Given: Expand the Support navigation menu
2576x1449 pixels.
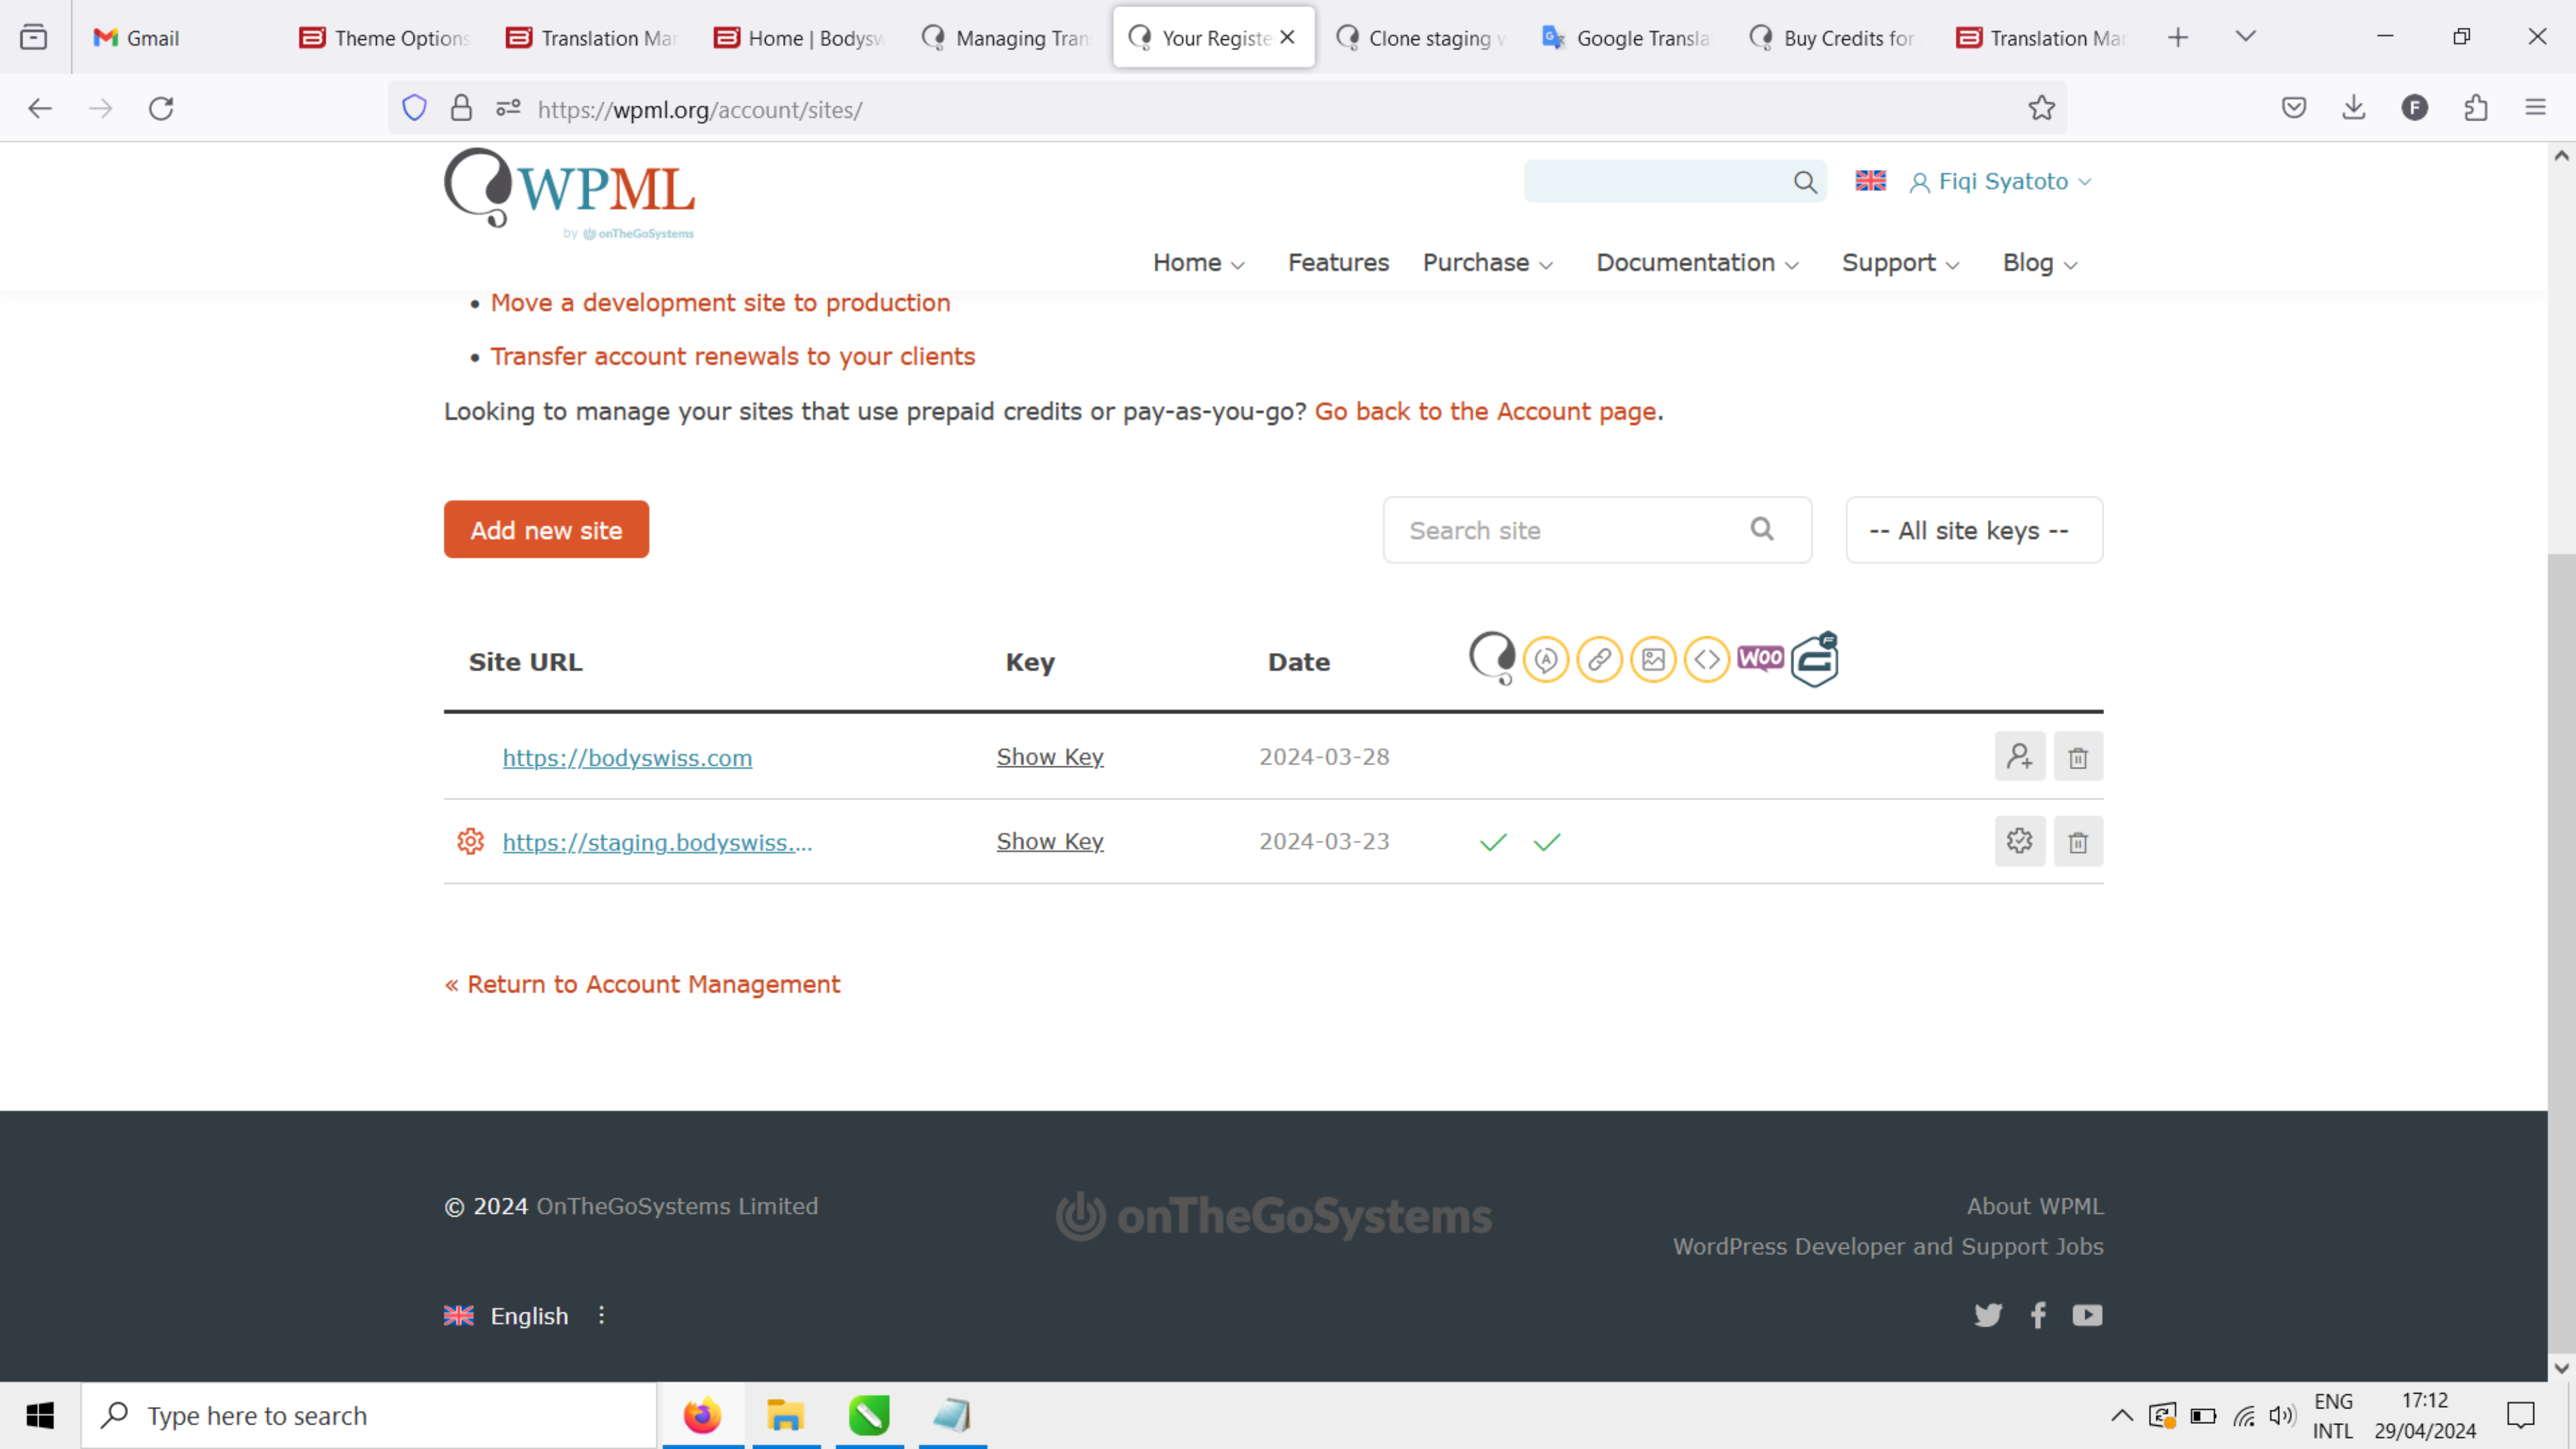Looking at the screenshot, I should [1900, 263].
